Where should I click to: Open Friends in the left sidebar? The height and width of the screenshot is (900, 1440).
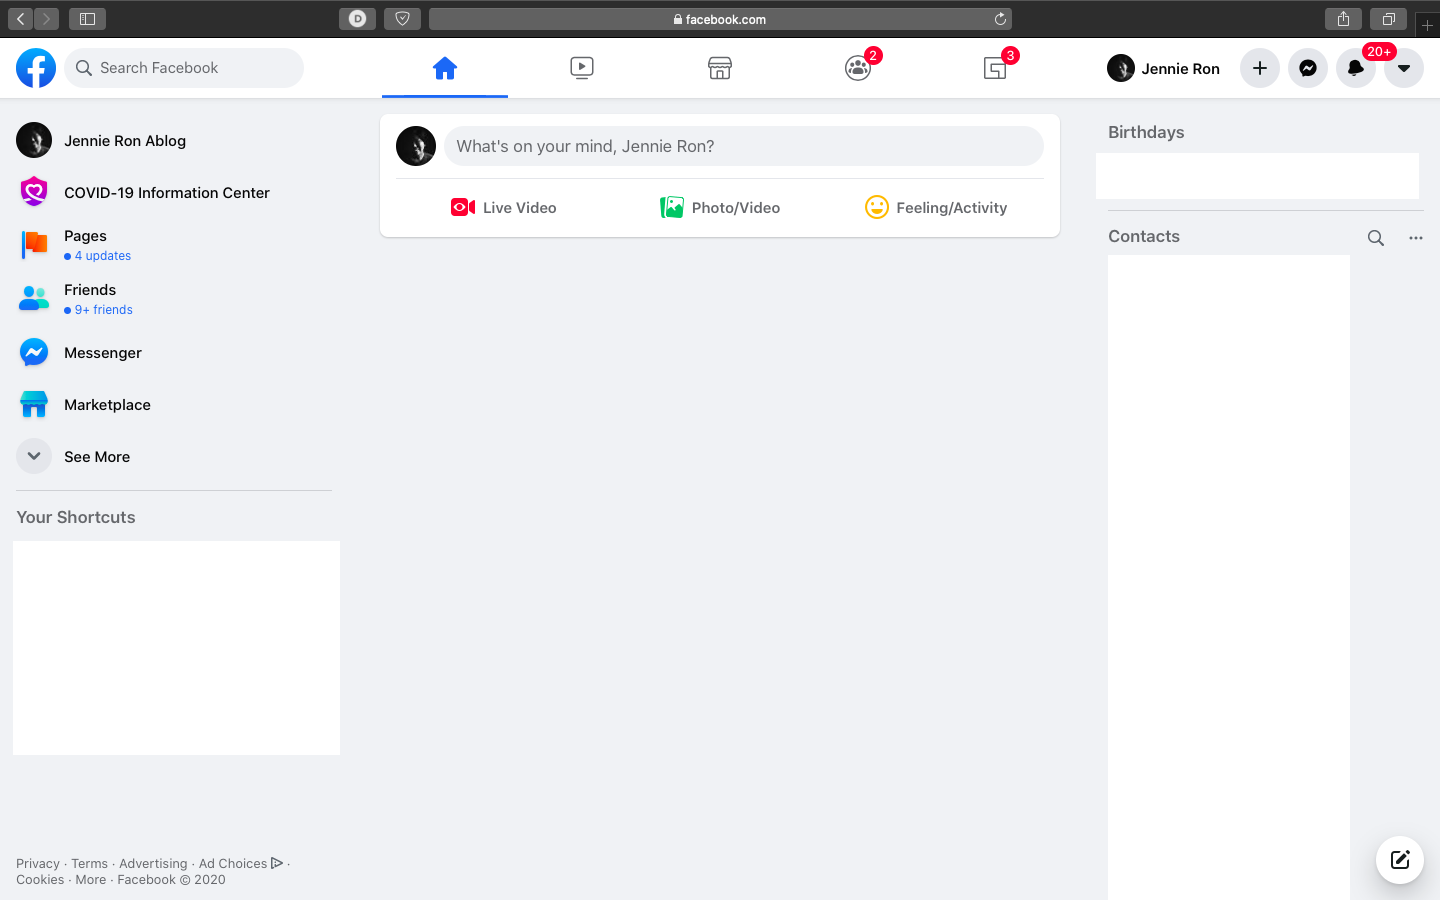click(174, 299)
